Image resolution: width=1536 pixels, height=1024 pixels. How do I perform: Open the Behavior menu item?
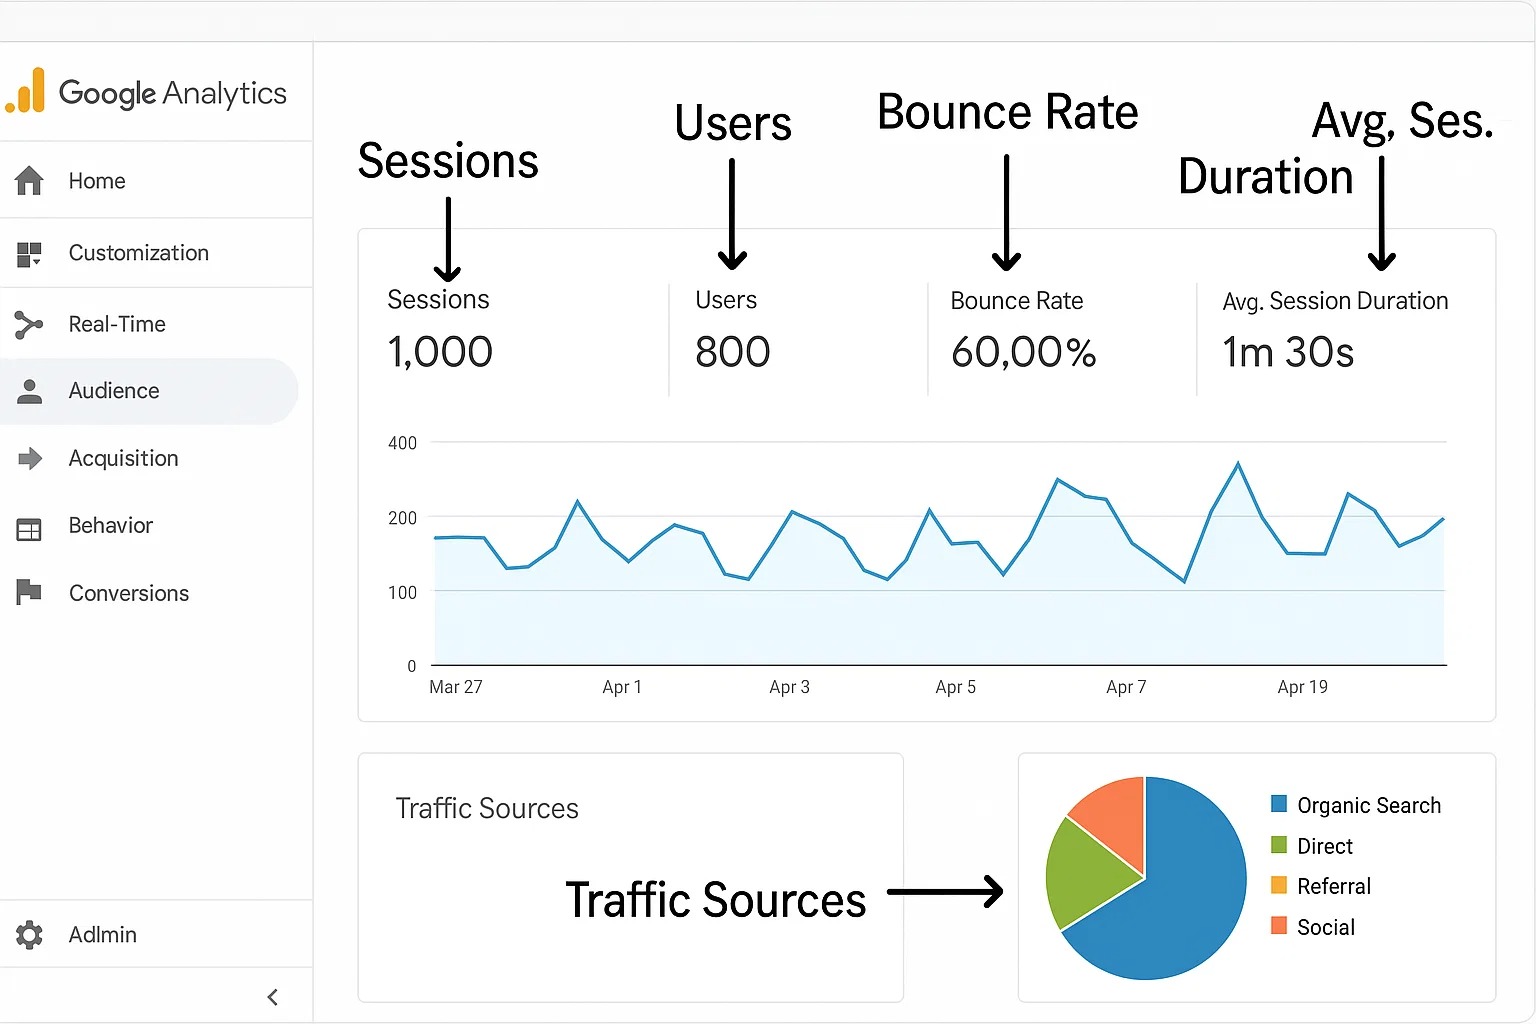tap(110, 526)
